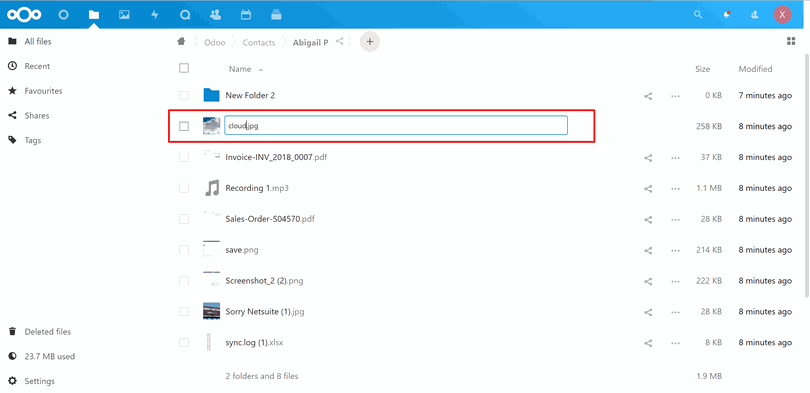810x393 pixels.
Task: Select New Folder 2 checkbox
Action: tap(184, 95)
